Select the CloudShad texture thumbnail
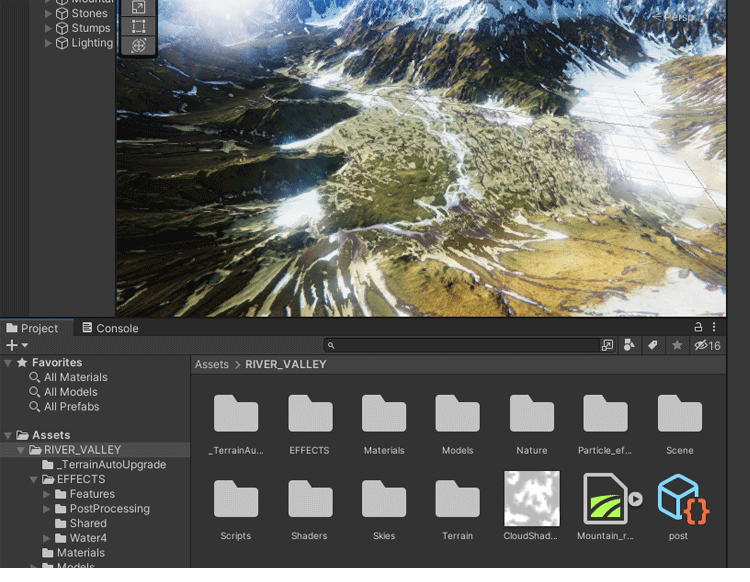The height and width of the screenshot is (582, 750). coord(531,500)
